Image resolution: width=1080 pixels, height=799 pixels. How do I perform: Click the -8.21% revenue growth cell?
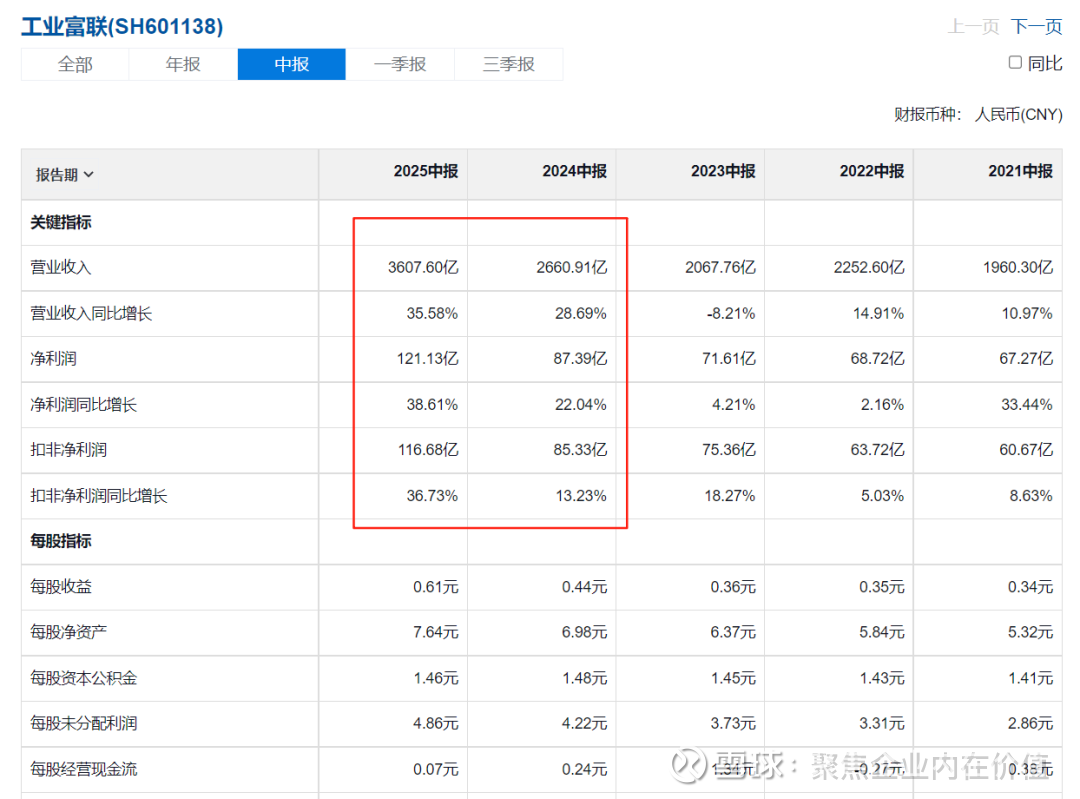click(731, 313)
